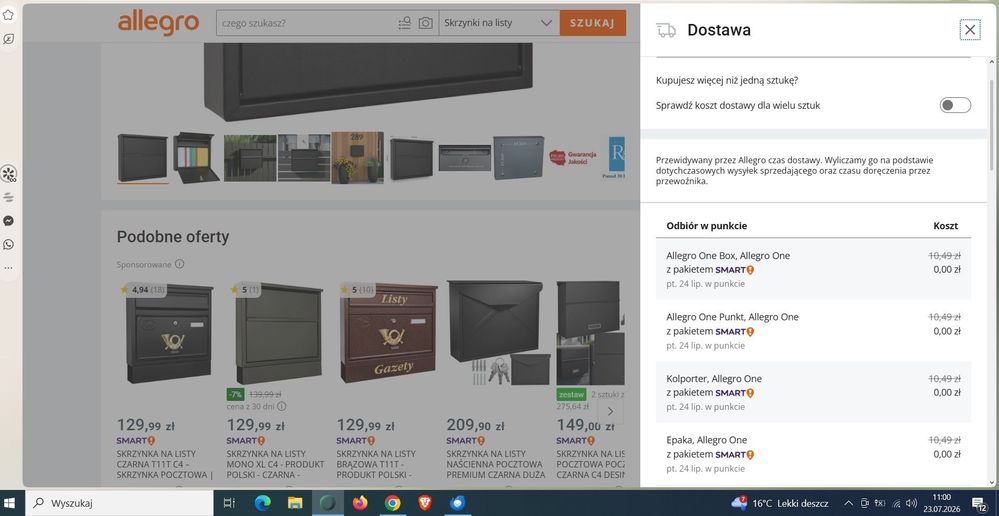Open the three-dots sidebar menu
999x516 pixels.
coord(8,268)
